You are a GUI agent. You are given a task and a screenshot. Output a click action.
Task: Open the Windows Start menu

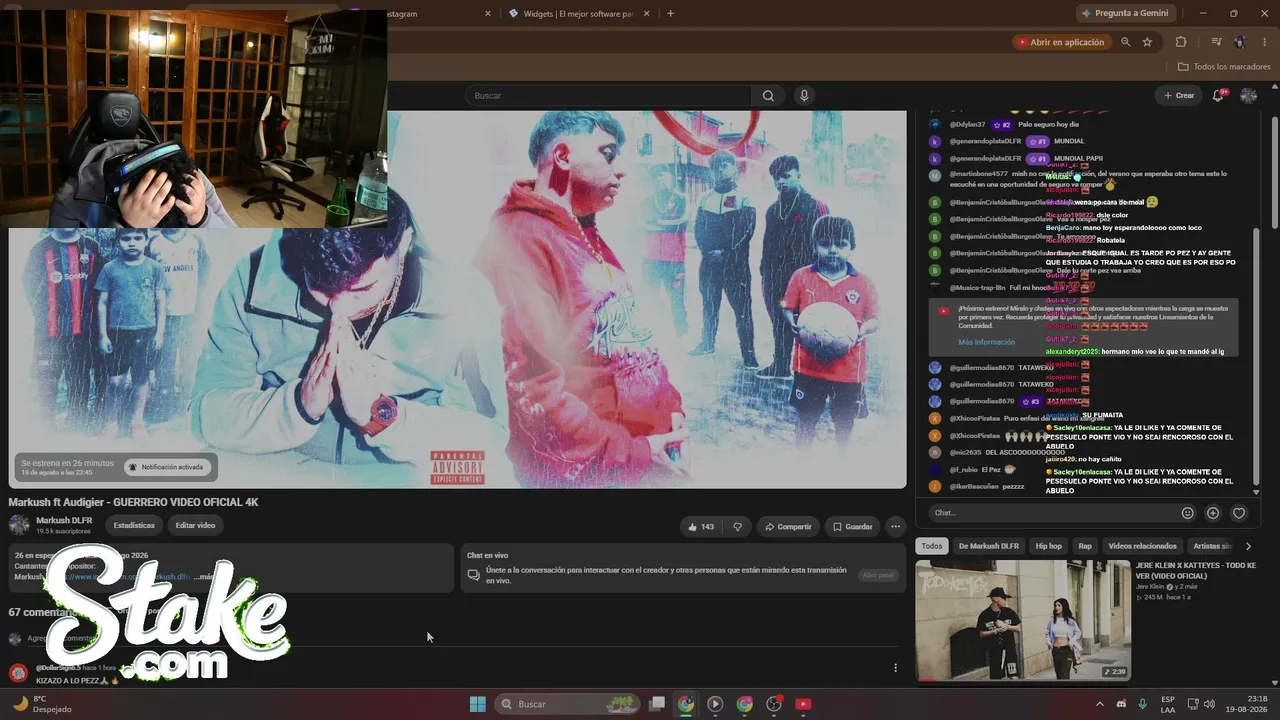coord(478,704)
